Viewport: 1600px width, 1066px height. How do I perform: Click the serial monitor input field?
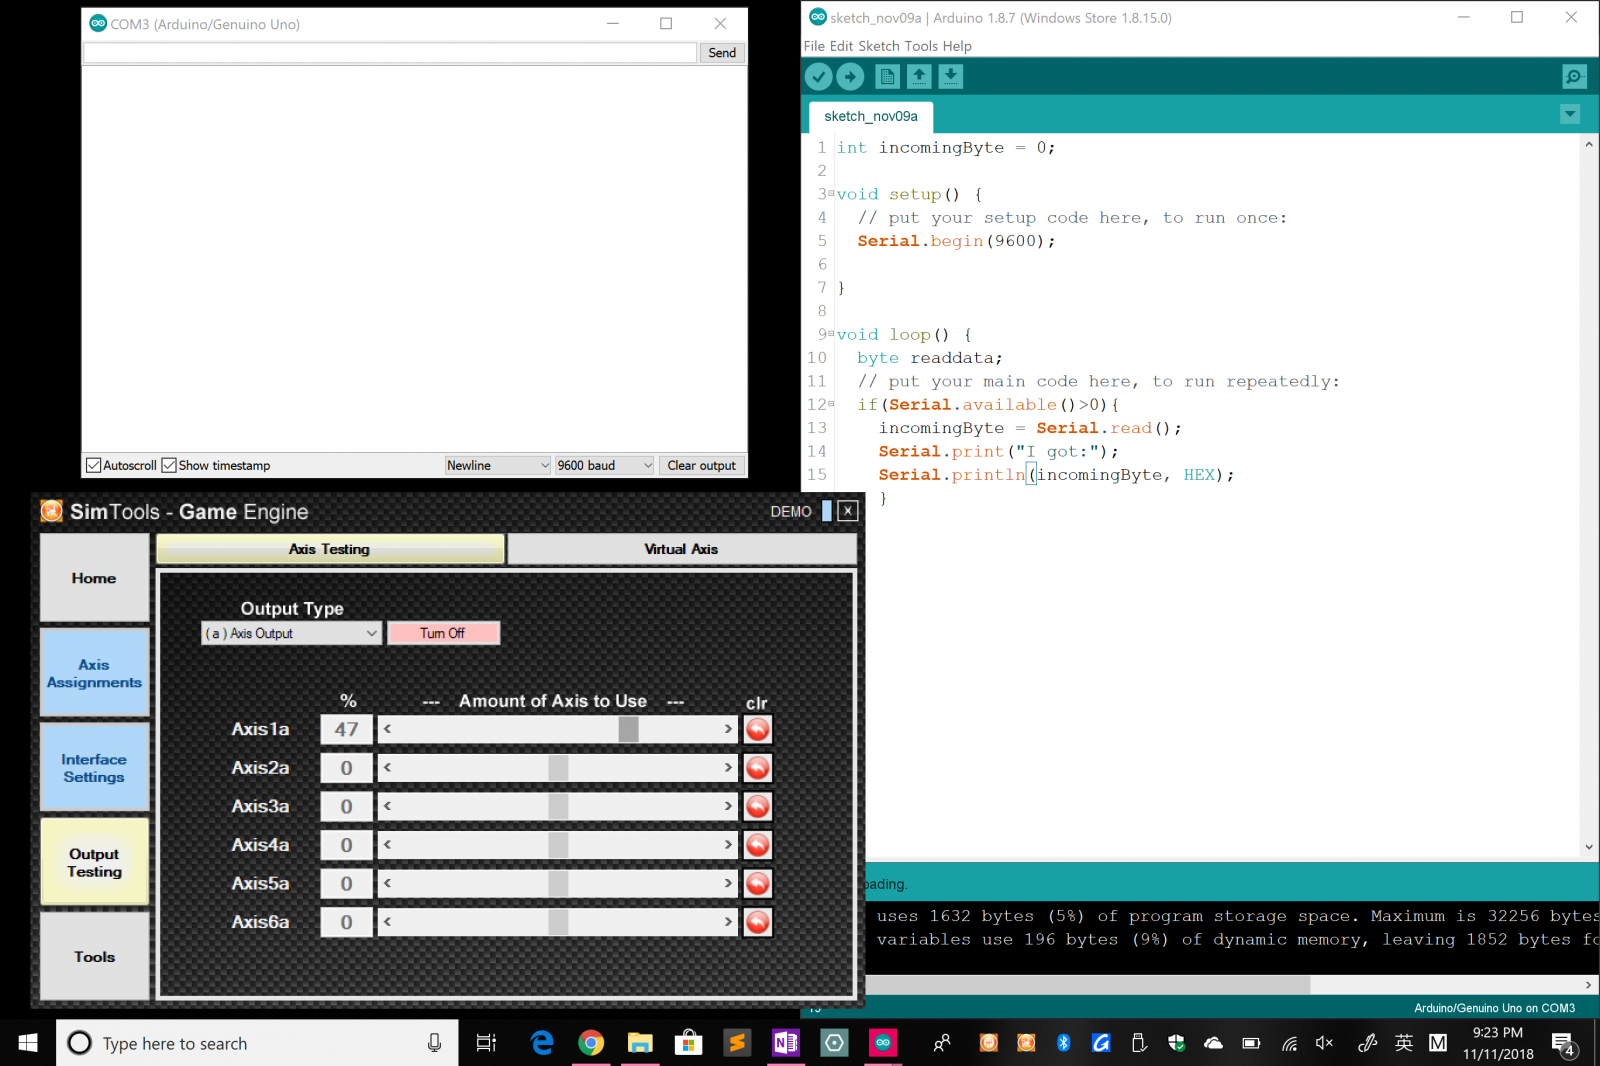(390, 53)
